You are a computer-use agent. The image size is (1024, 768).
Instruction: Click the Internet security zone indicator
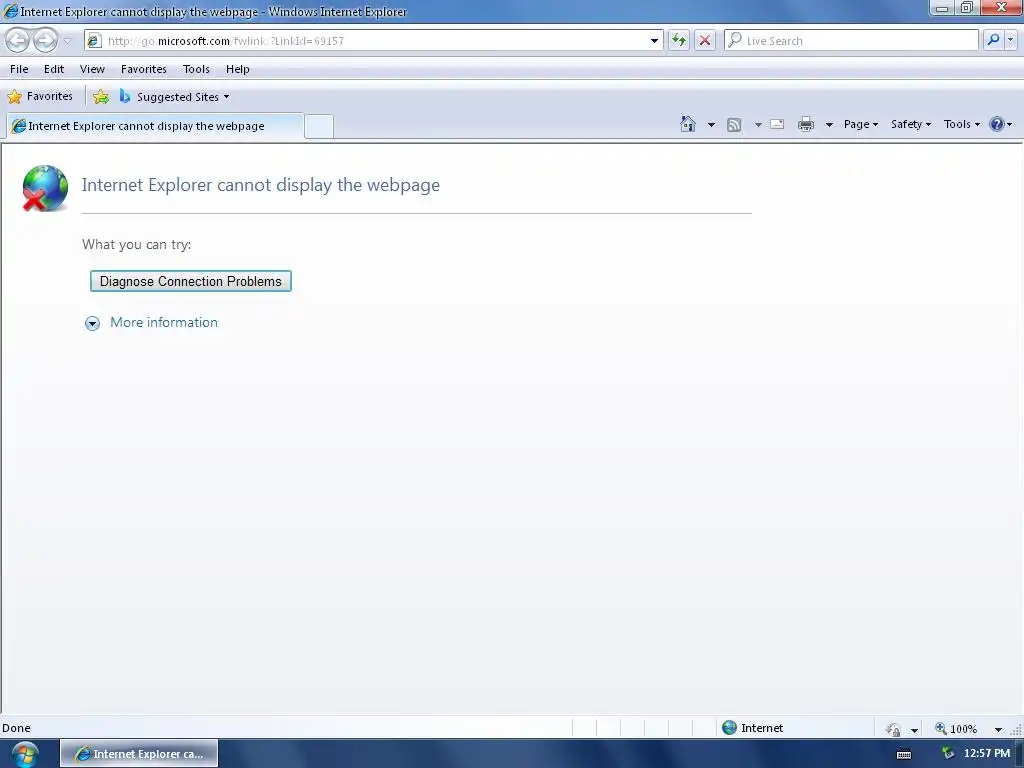[752, 728]
